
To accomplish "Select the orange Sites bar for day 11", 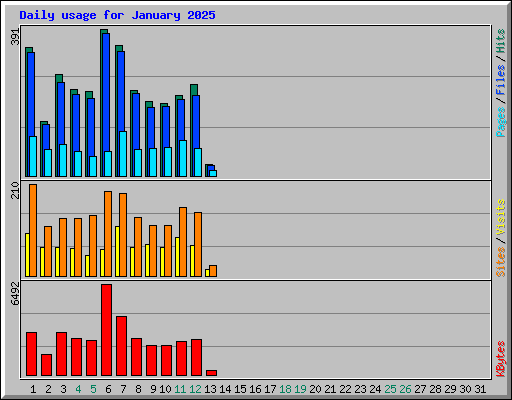I will (183, 242).
